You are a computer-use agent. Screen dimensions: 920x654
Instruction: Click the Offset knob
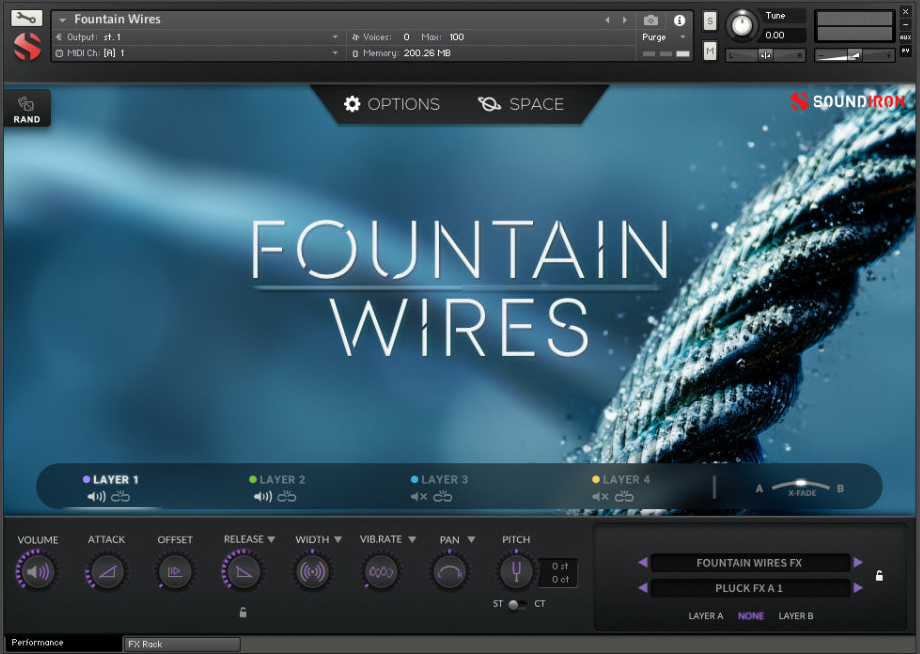(x=175, y=571)
